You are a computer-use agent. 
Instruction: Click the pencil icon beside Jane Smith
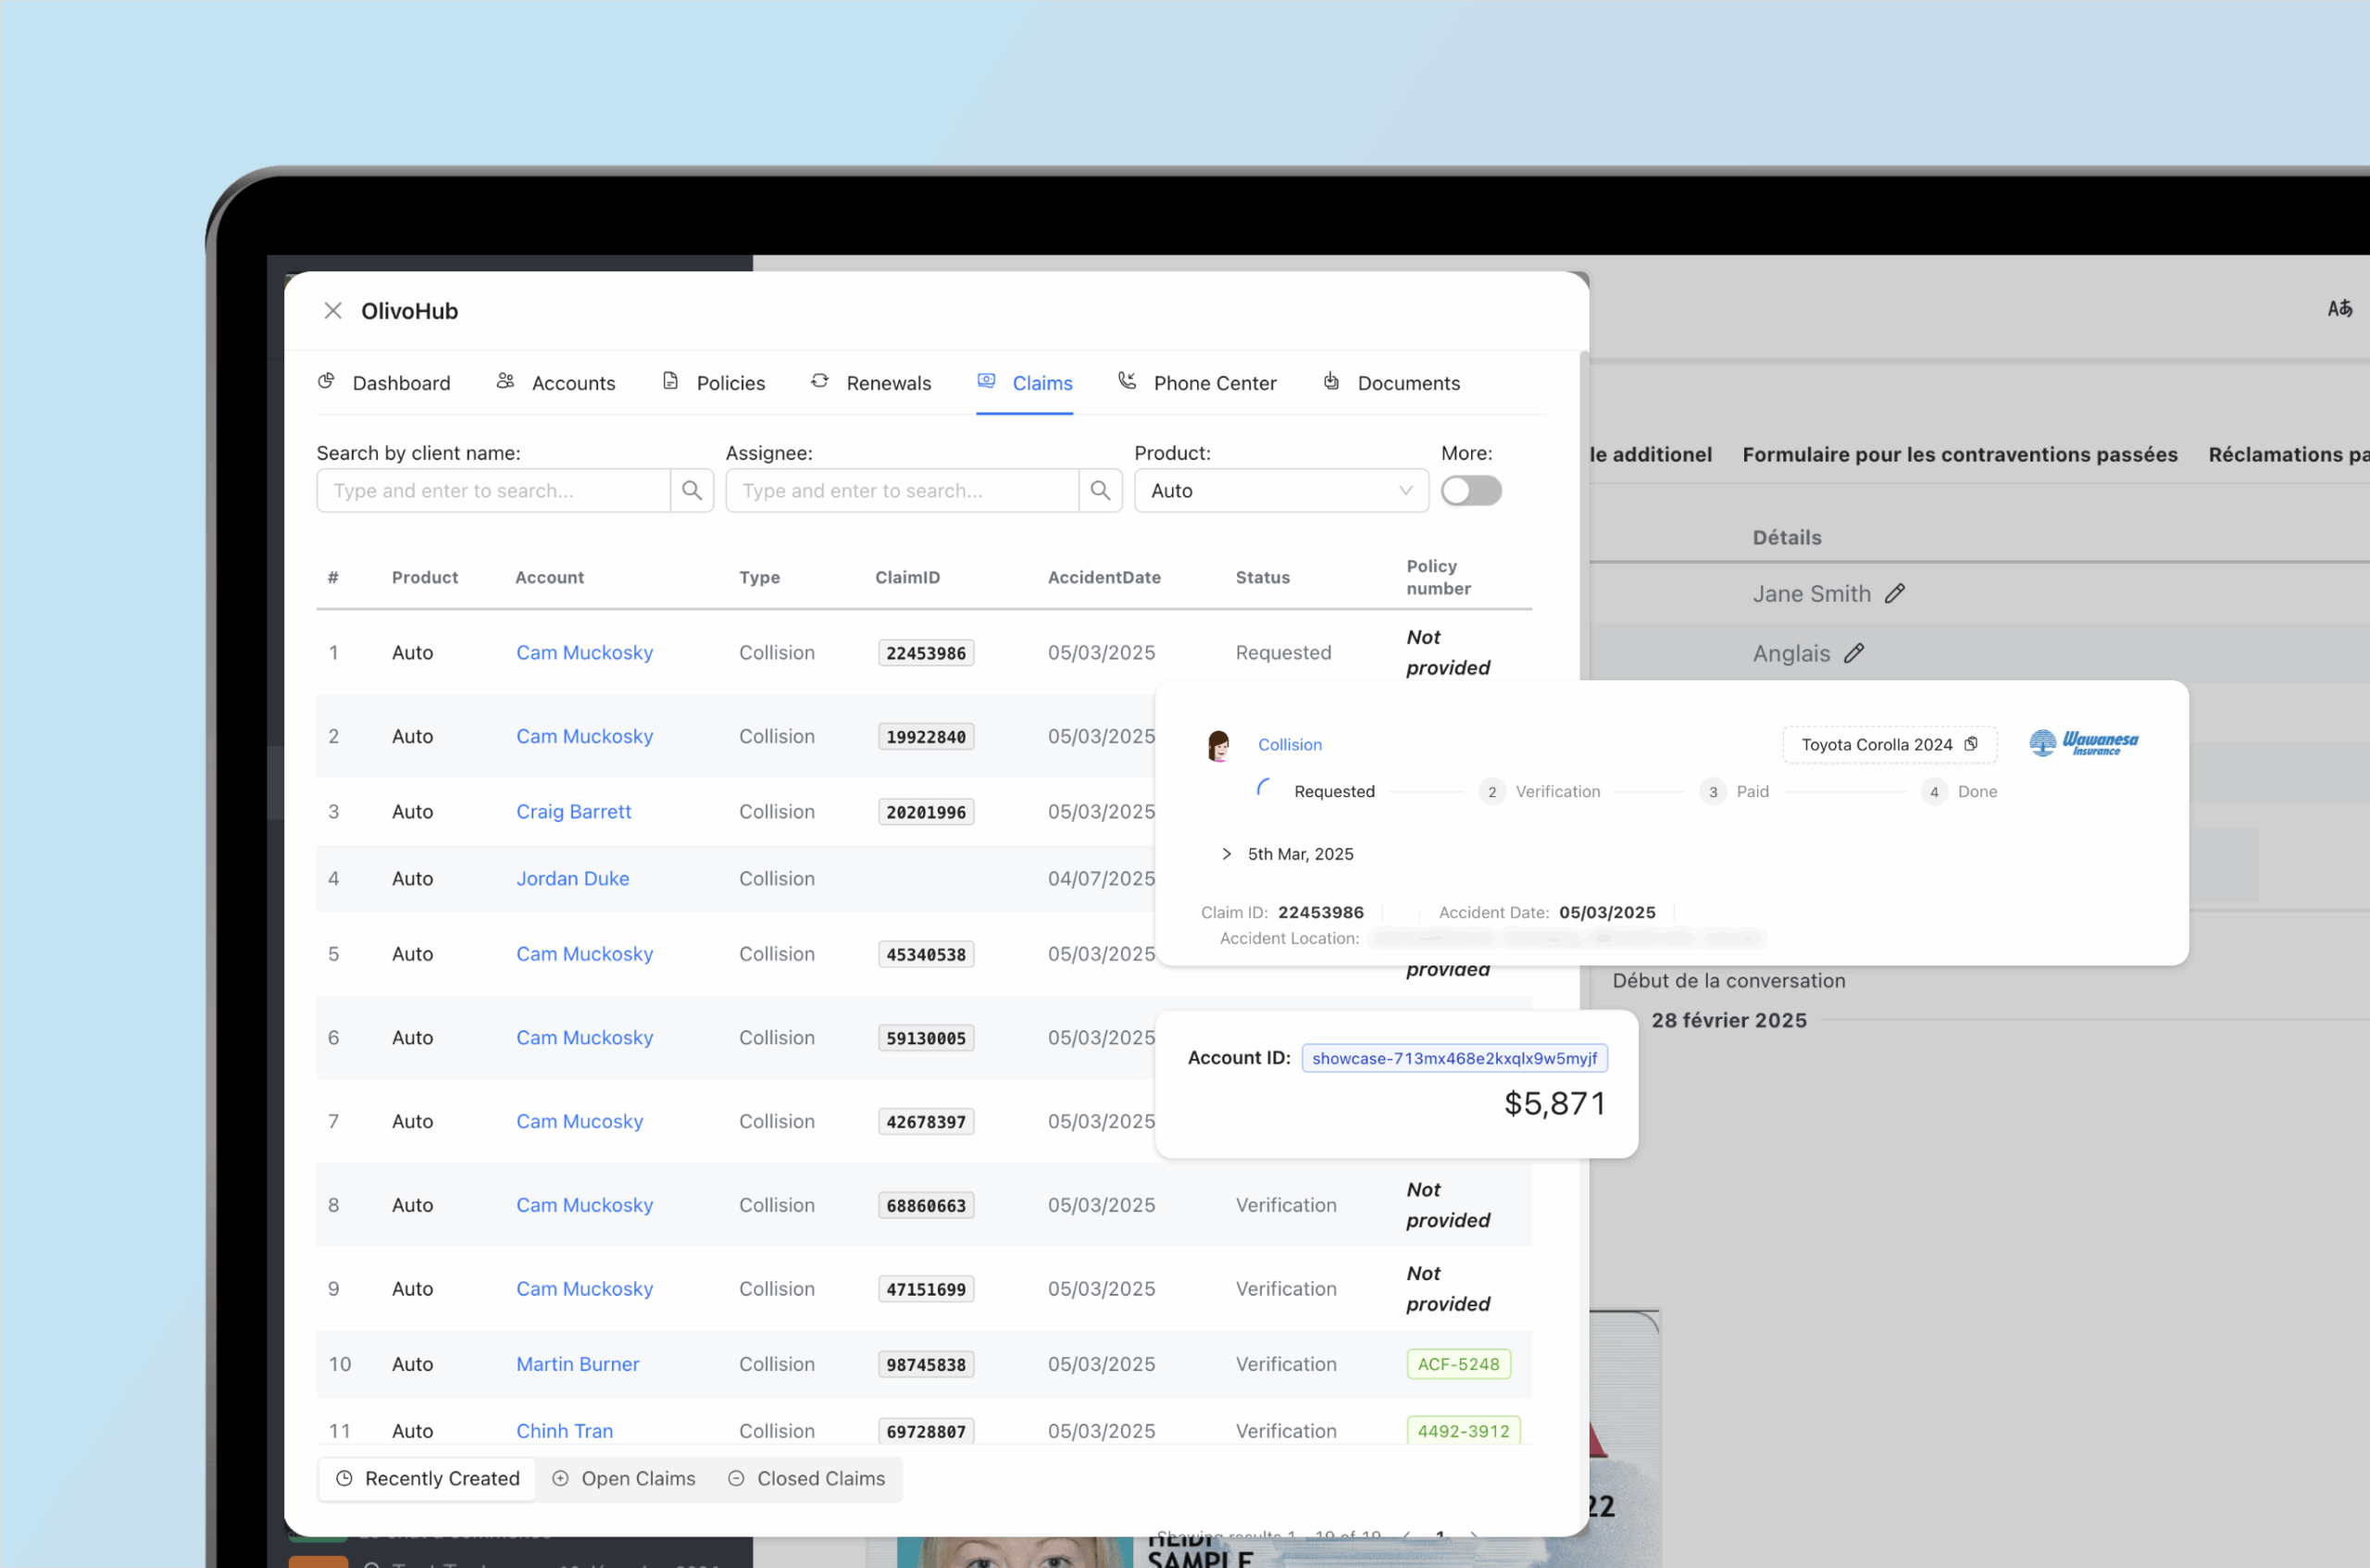point(1895,594)
